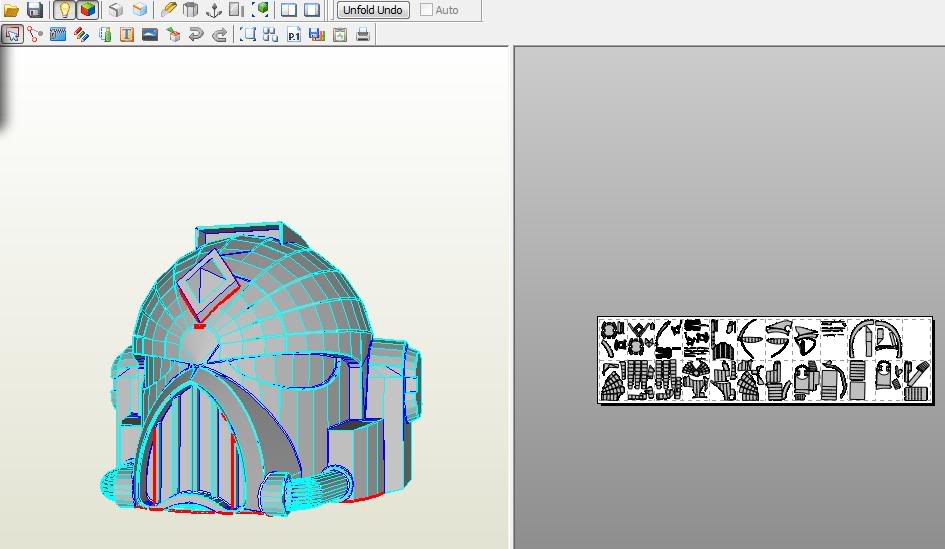Screen dimensions: 945x549
Task: Click the text input 'T' tool icon
Action: coord(127,35)
